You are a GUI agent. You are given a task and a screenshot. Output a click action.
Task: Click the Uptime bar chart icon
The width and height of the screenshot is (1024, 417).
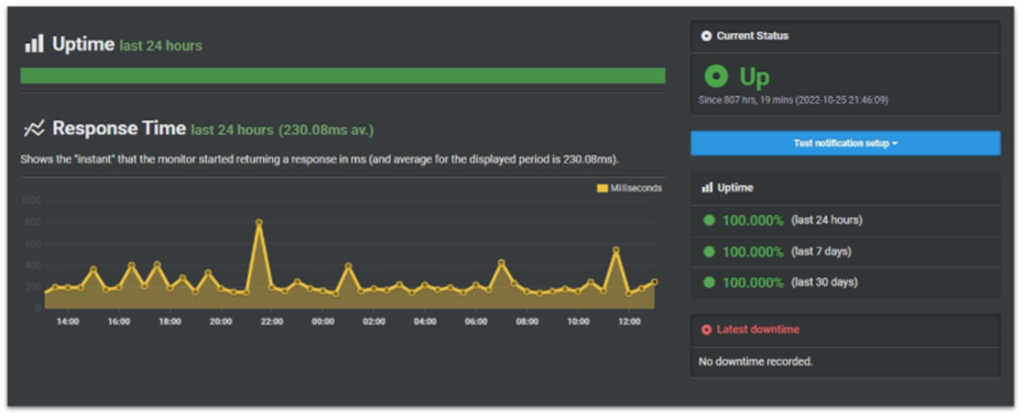point(34,43)
